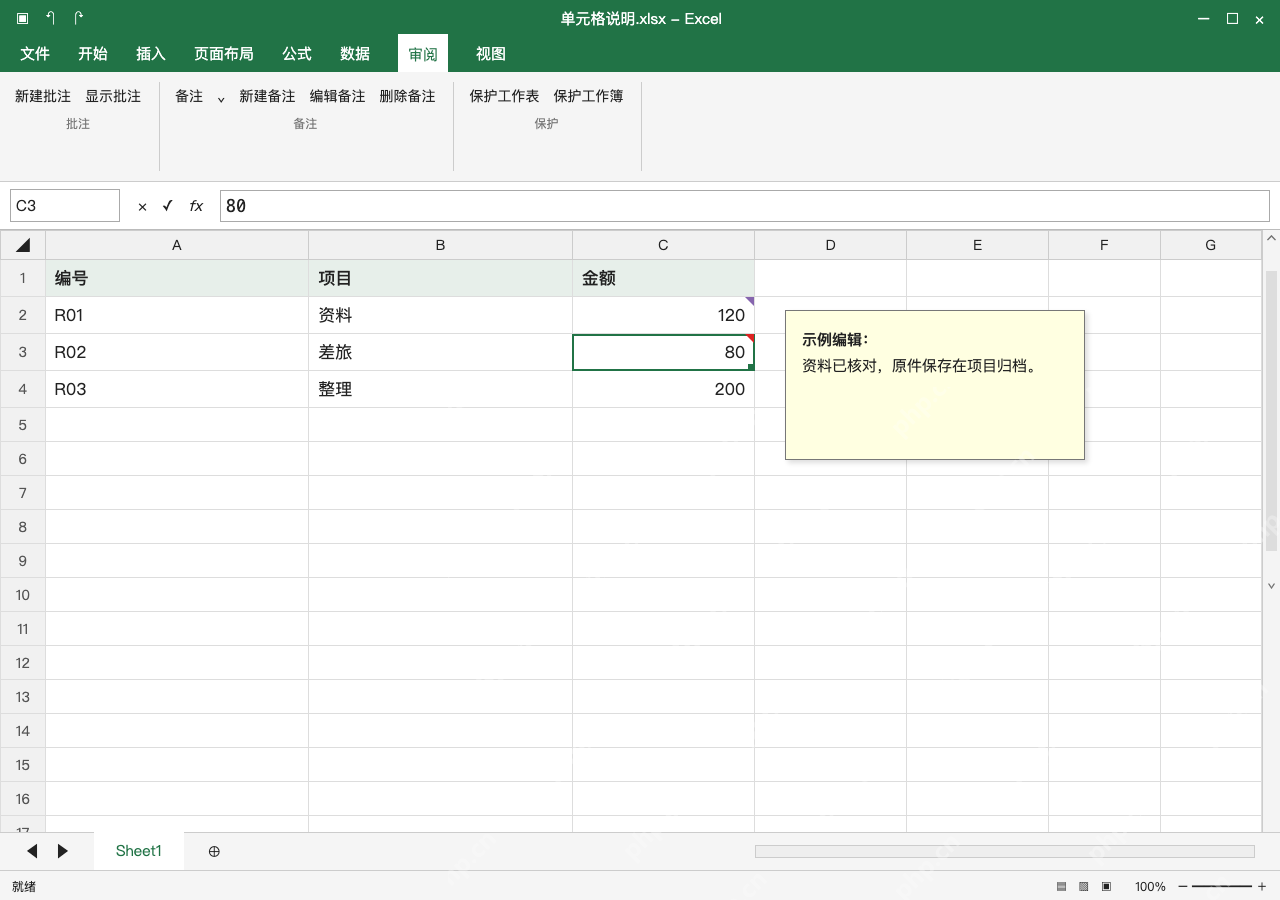This screenshot has width=1280, height=900.
Task: Go to previous sheet with left arrow
Action: tap(32, 851)
